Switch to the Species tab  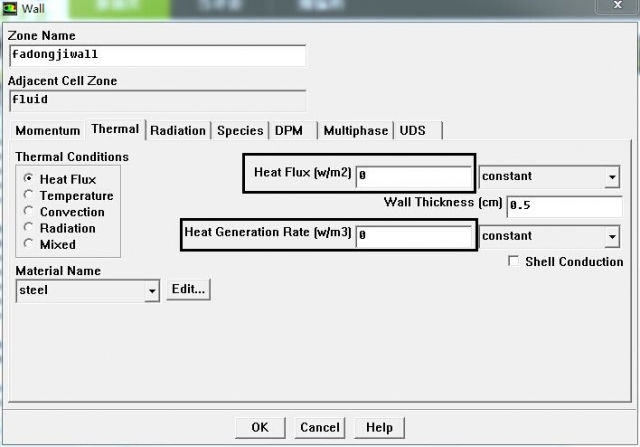point(240,131)
